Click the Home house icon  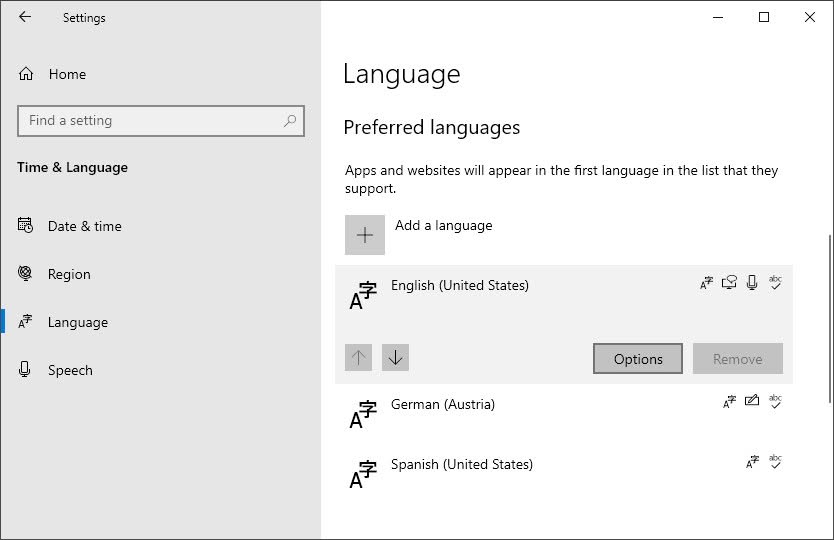pyautogui.click(x=26, y=74)
